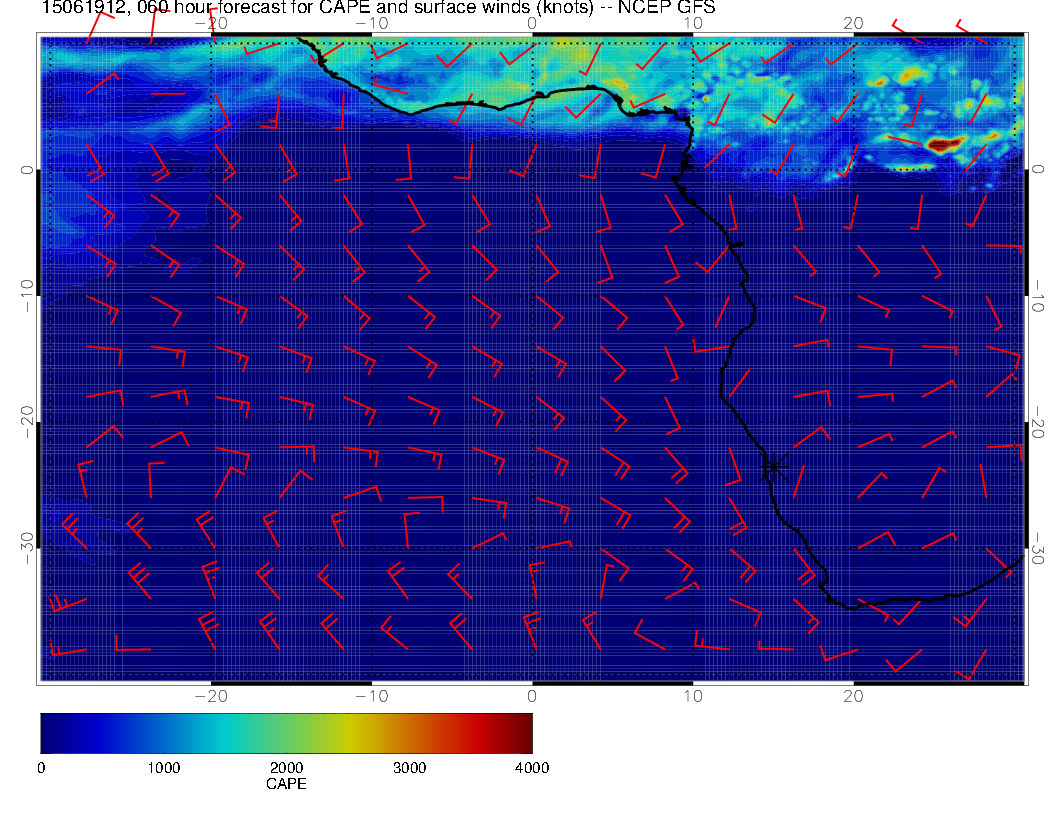Click the "NCEP GFS" text in the title

coord(679,9)
